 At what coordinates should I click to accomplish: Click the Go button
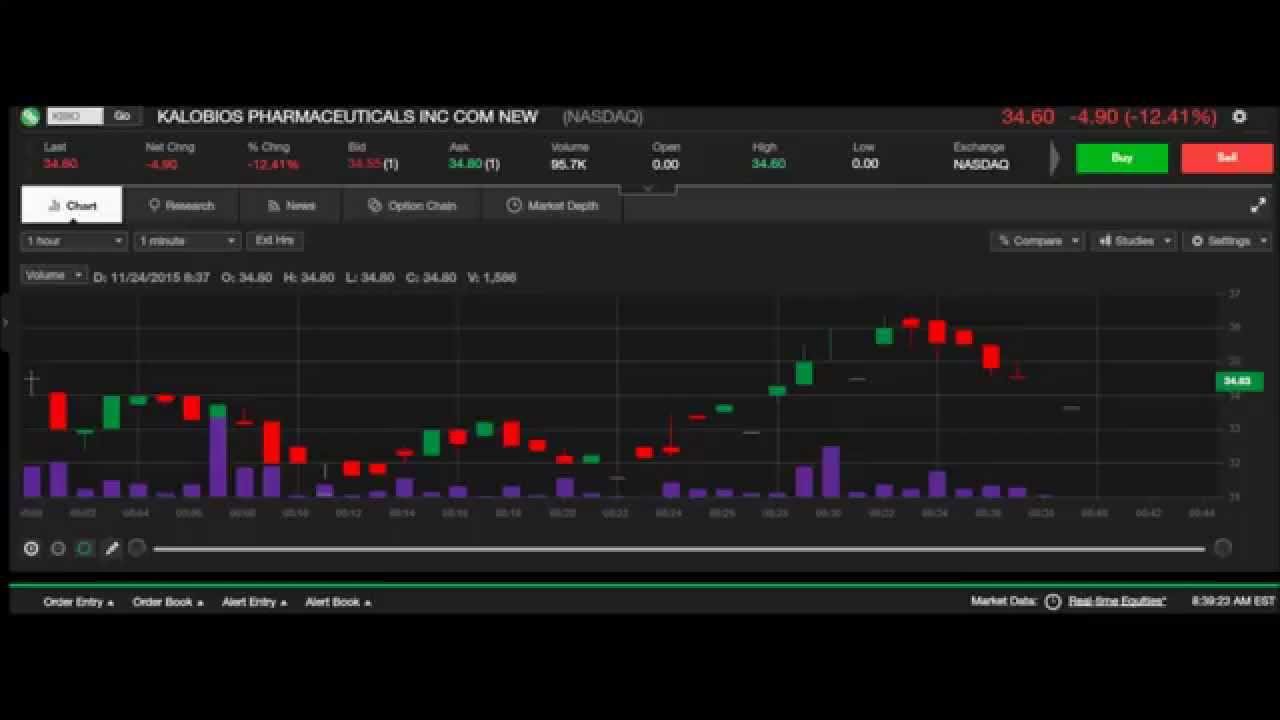(x=122, y=116)
